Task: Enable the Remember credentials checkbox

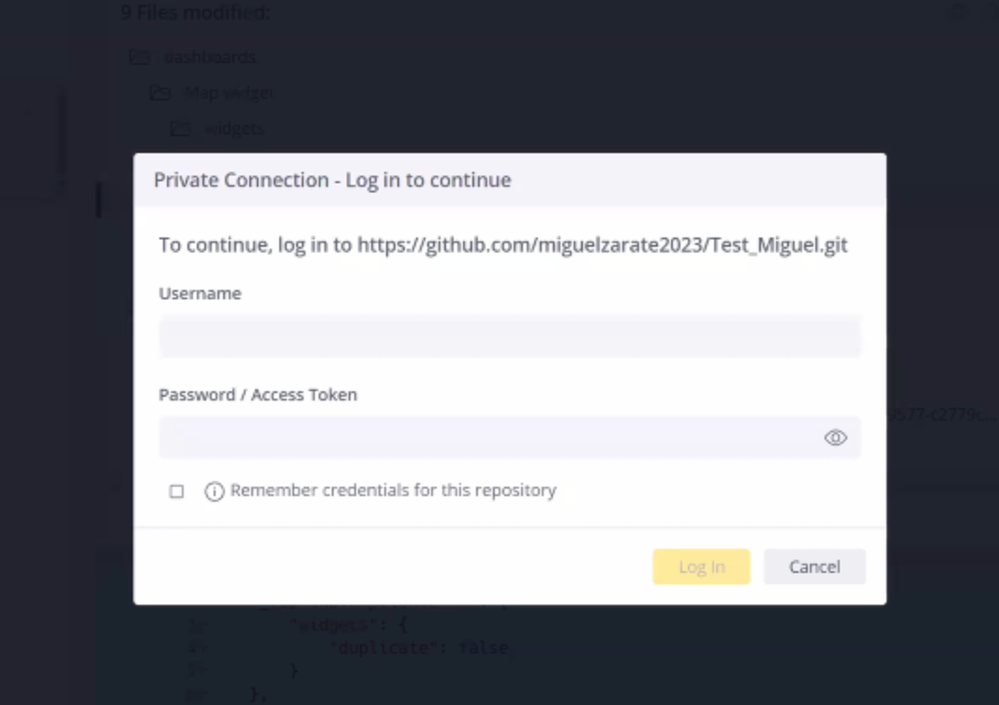Action: coord(177,491)
